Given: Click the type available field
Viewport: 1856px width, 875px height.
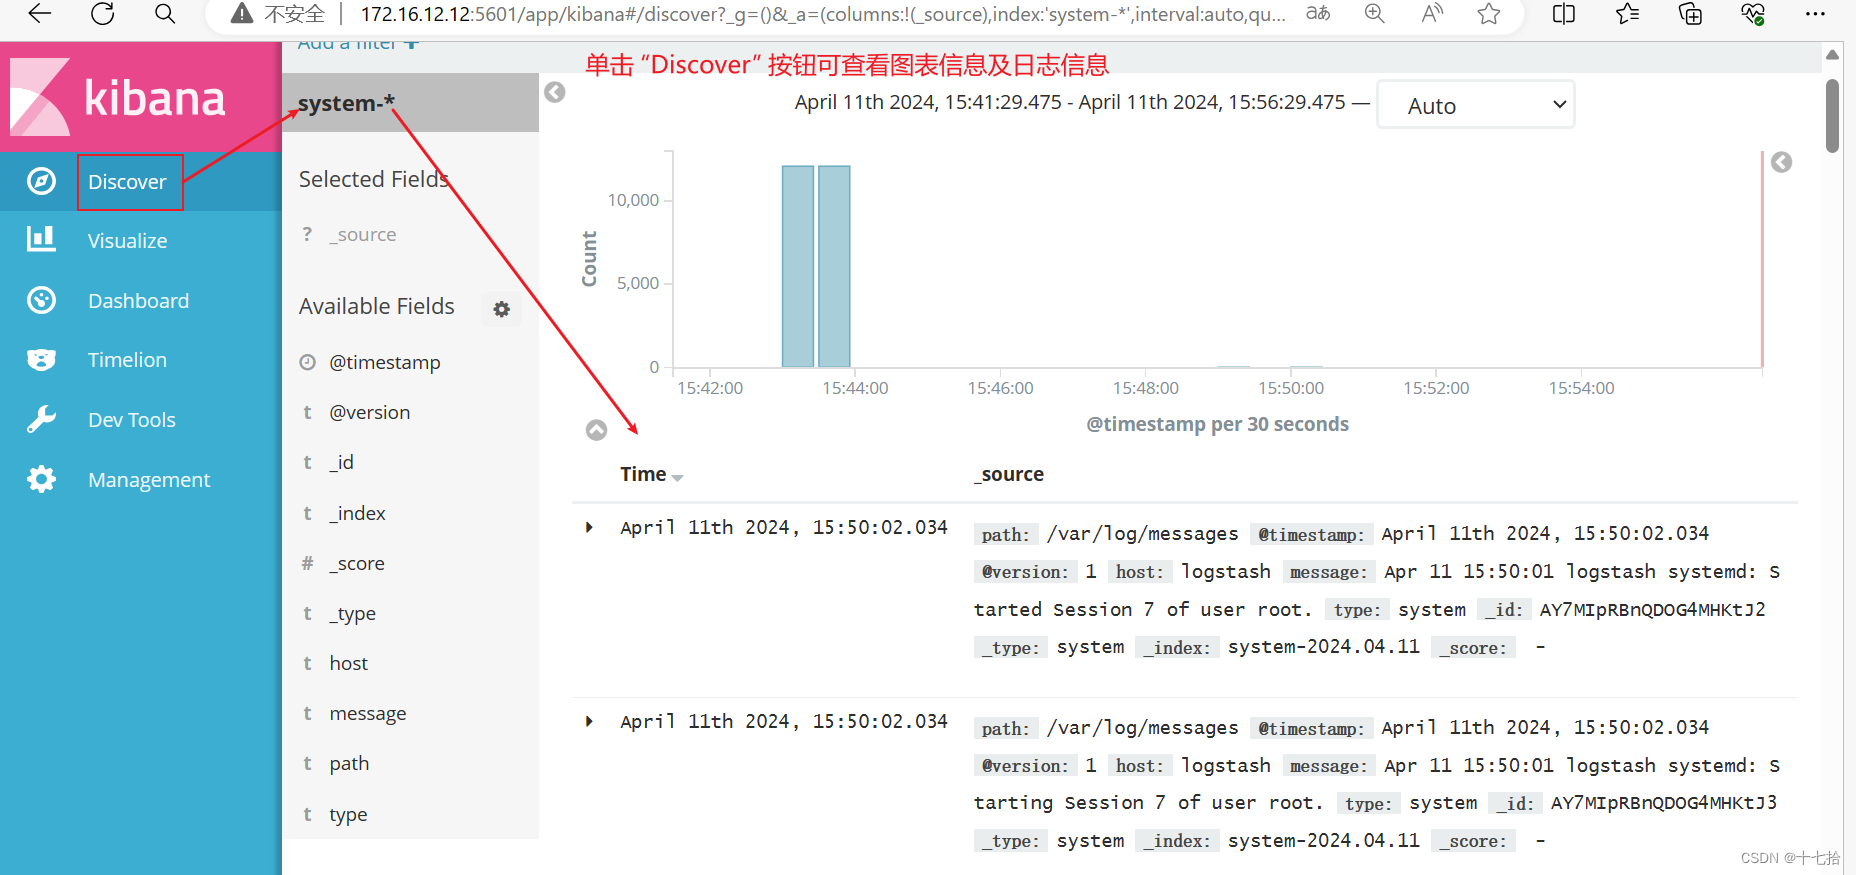Looking at the screenshot, I should click(348, 814).
